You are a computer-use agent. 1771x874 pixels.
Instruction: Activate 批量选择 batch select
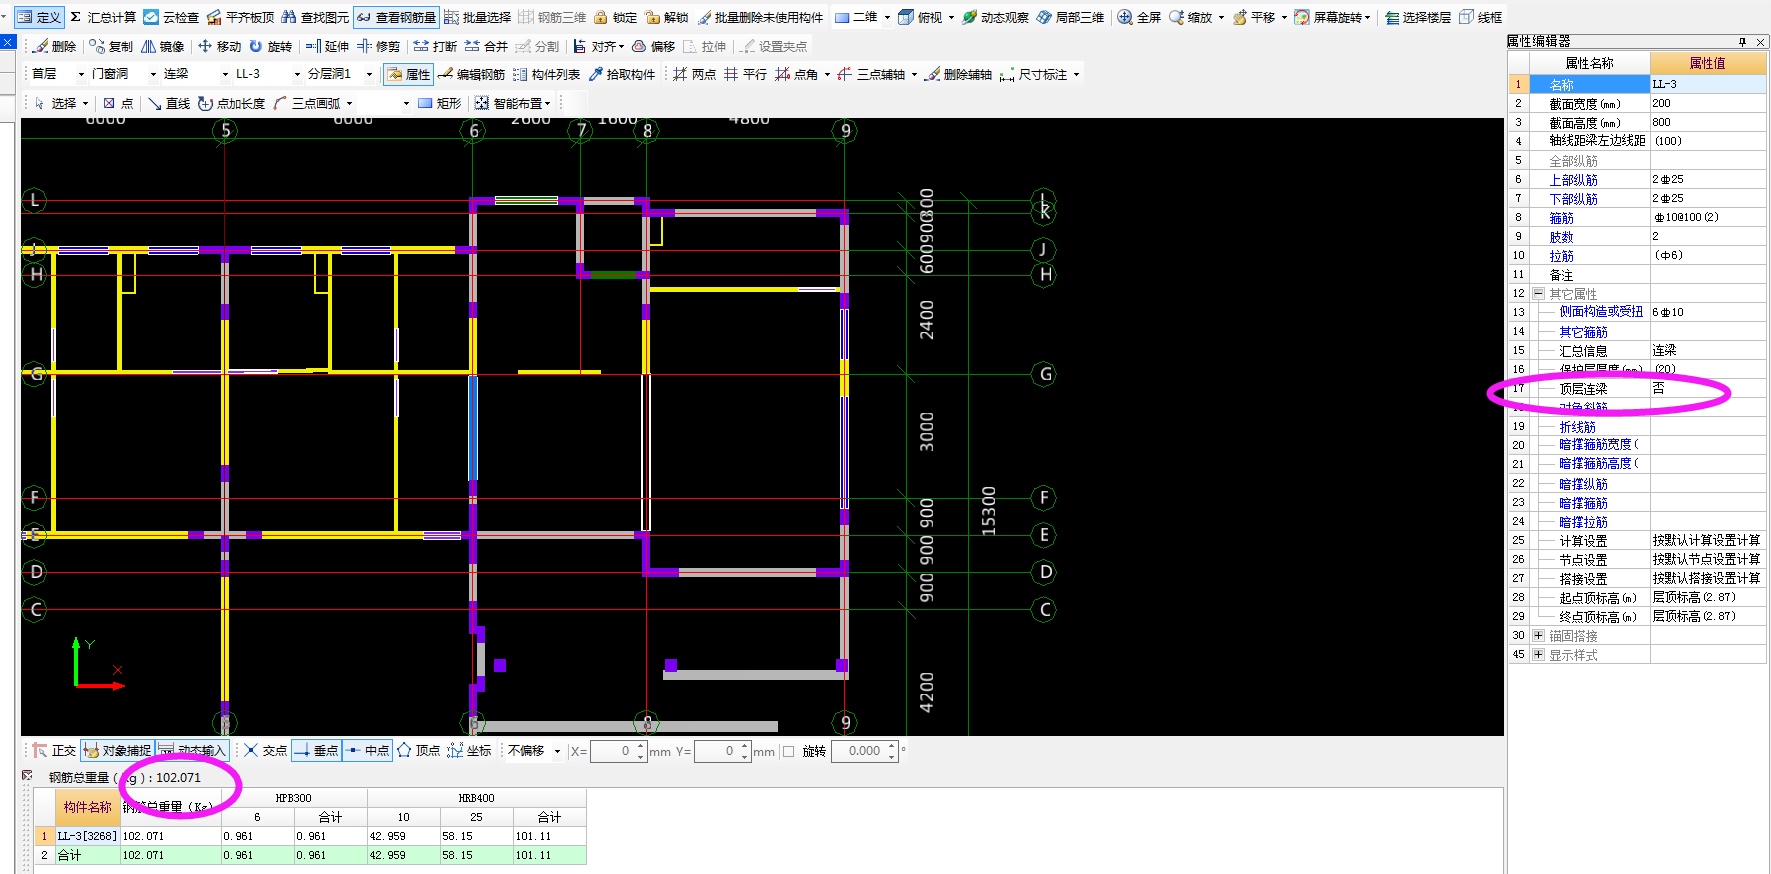click(477, 17)
